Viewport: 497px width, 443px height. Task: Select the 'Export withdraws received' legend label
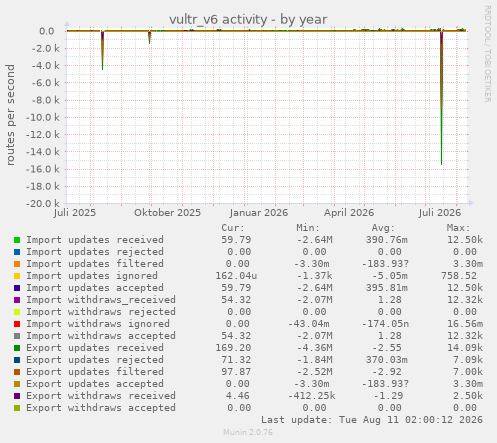(x=101, y=396)
